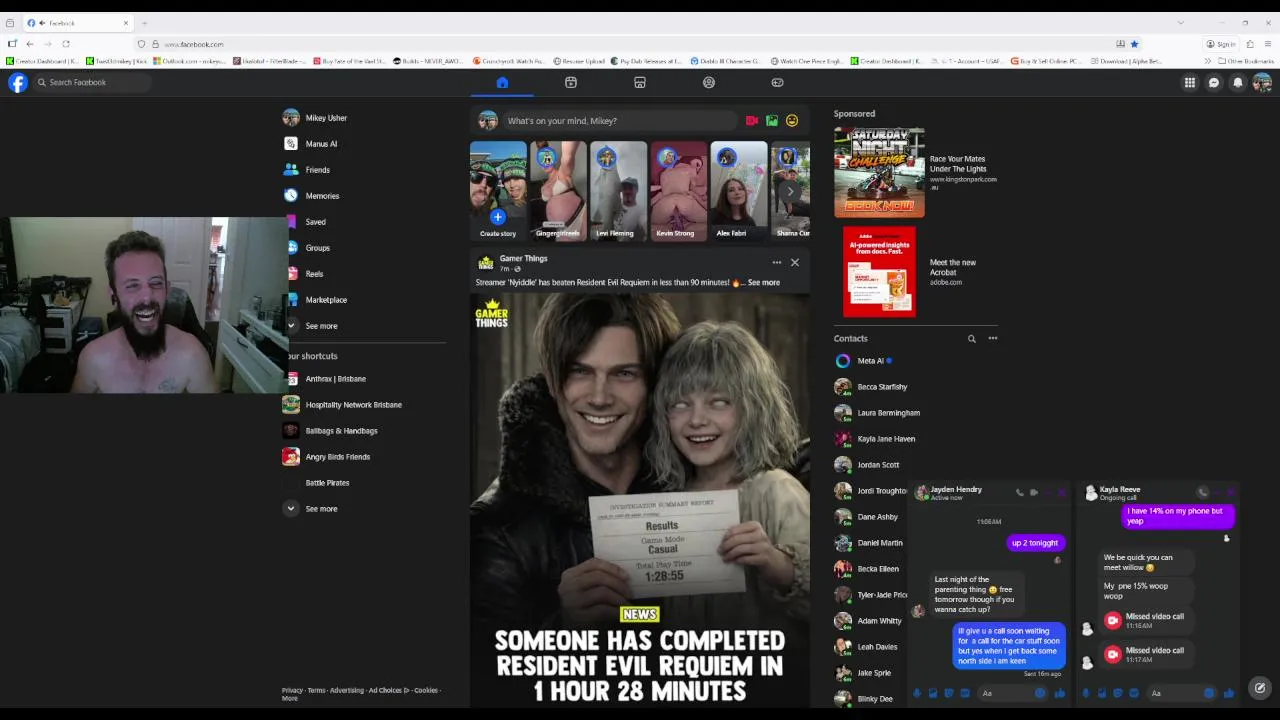Open the emoji picker in the Kayla Reeve chat
Image resolution: width=1280 pixels, height=720 pixels.
tap(1209, 693)
